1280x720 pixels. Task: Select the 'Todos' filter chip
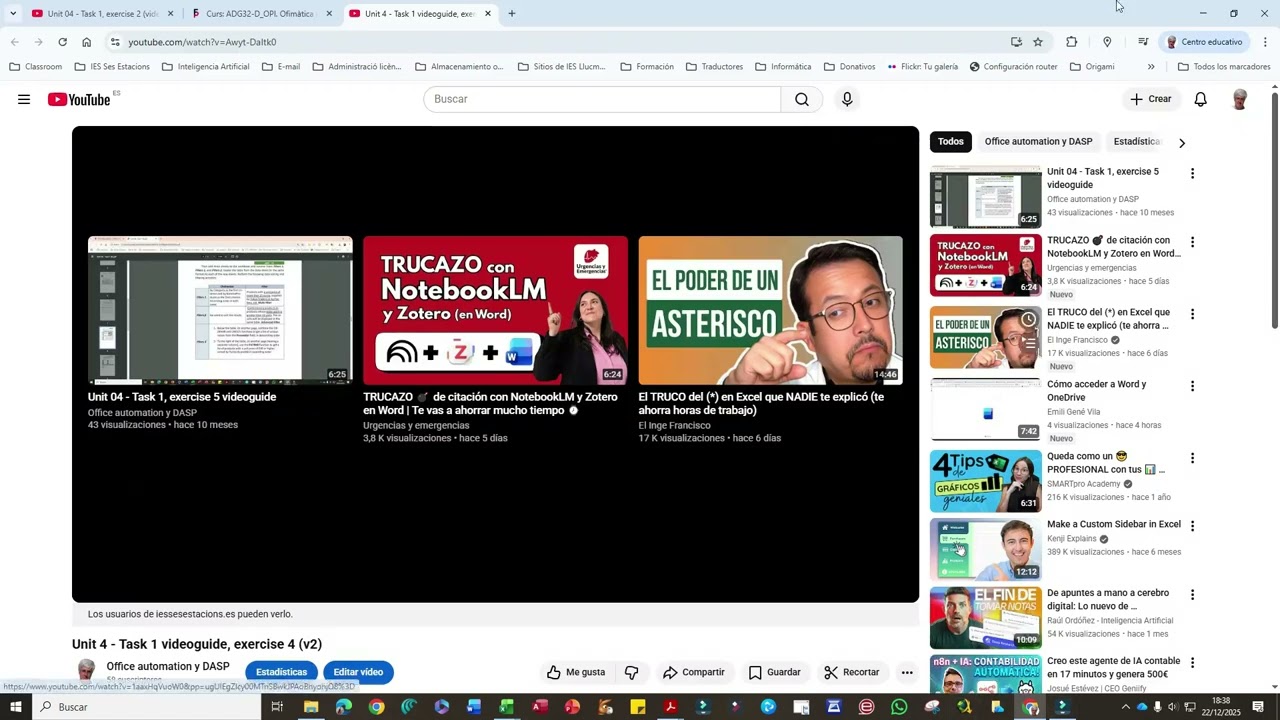pyautogui.click(x=951, y=142)
